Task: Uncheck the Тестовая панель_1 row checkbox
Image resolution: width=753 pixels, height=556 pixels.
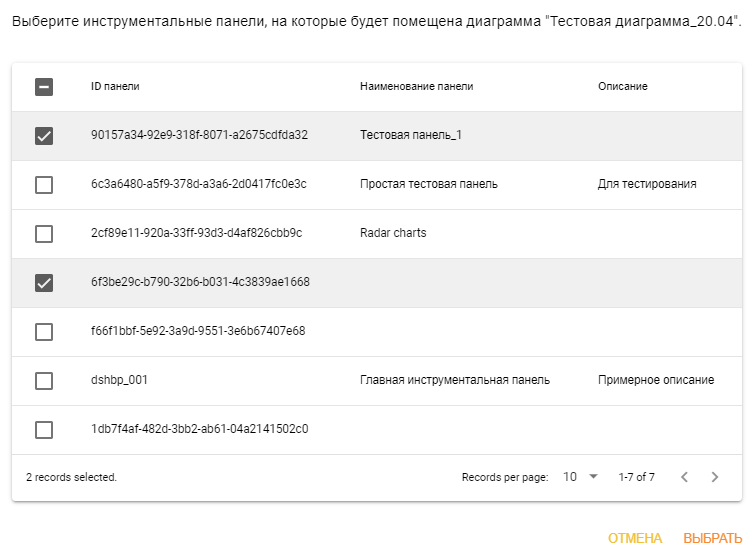Action: pos(44,136)
